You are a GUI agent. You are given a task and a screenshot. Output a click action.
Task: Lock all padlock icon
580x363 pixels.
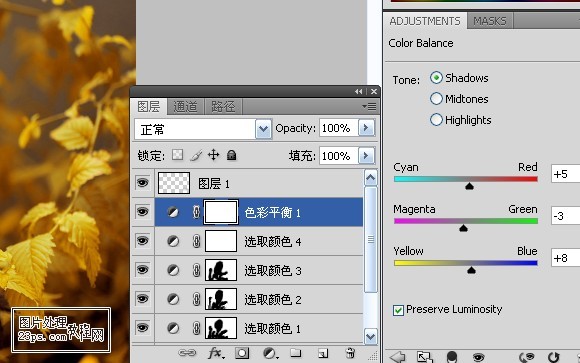[232, 155]
